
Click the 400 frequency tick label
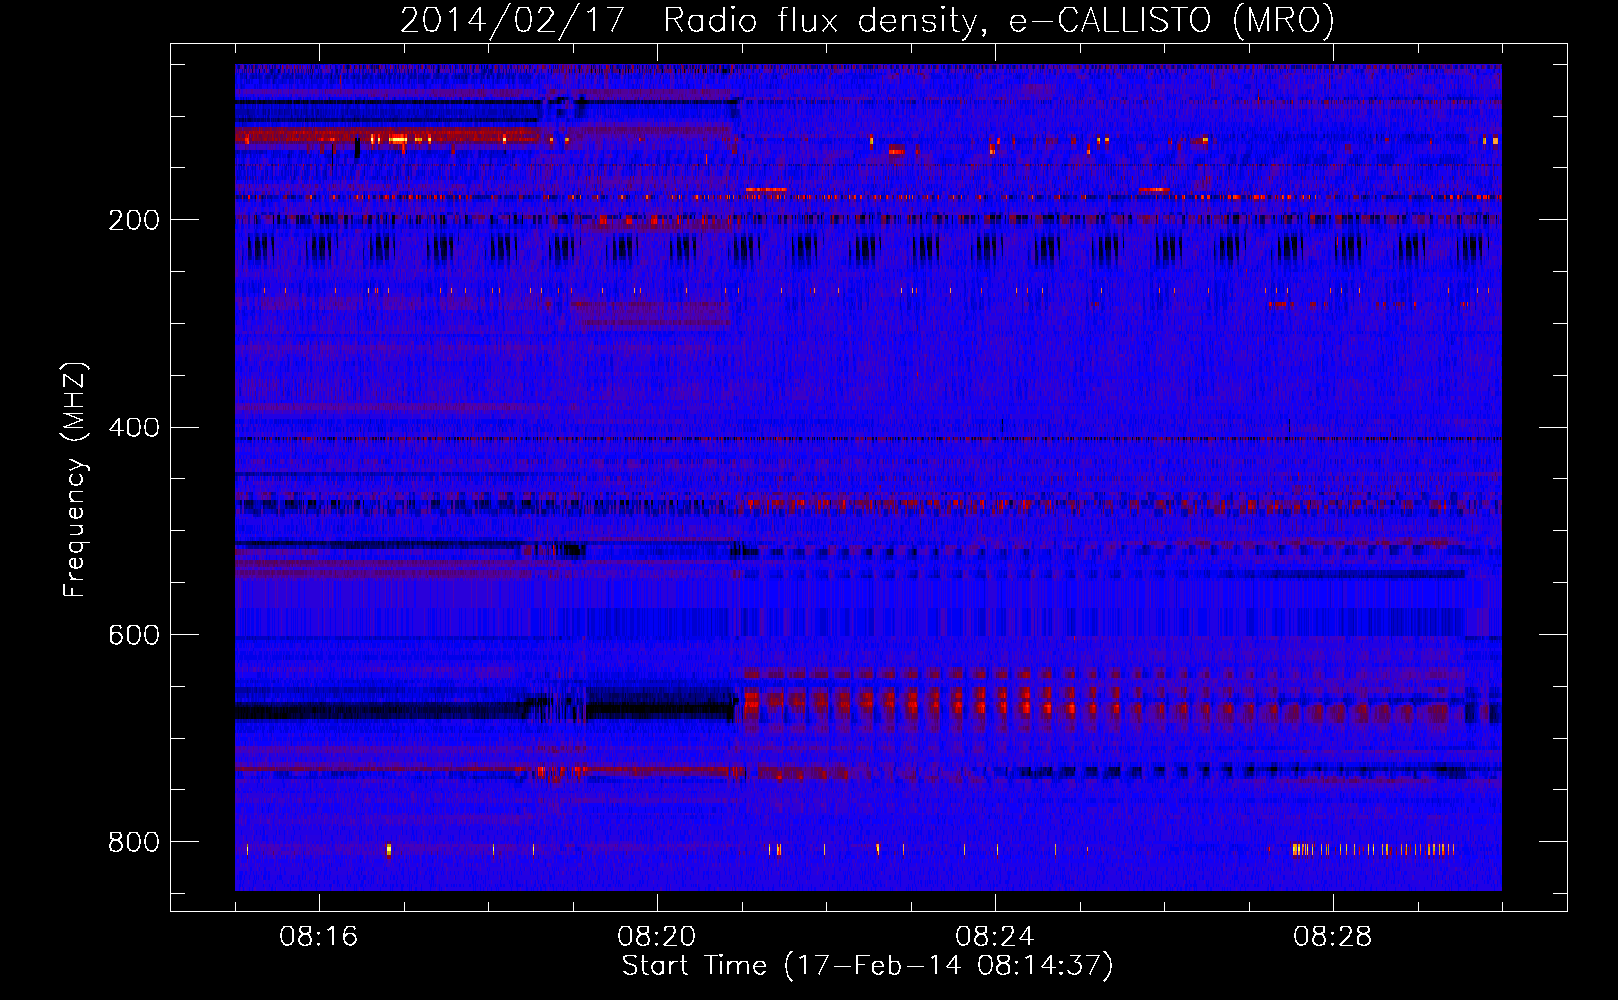coord(134,428)
